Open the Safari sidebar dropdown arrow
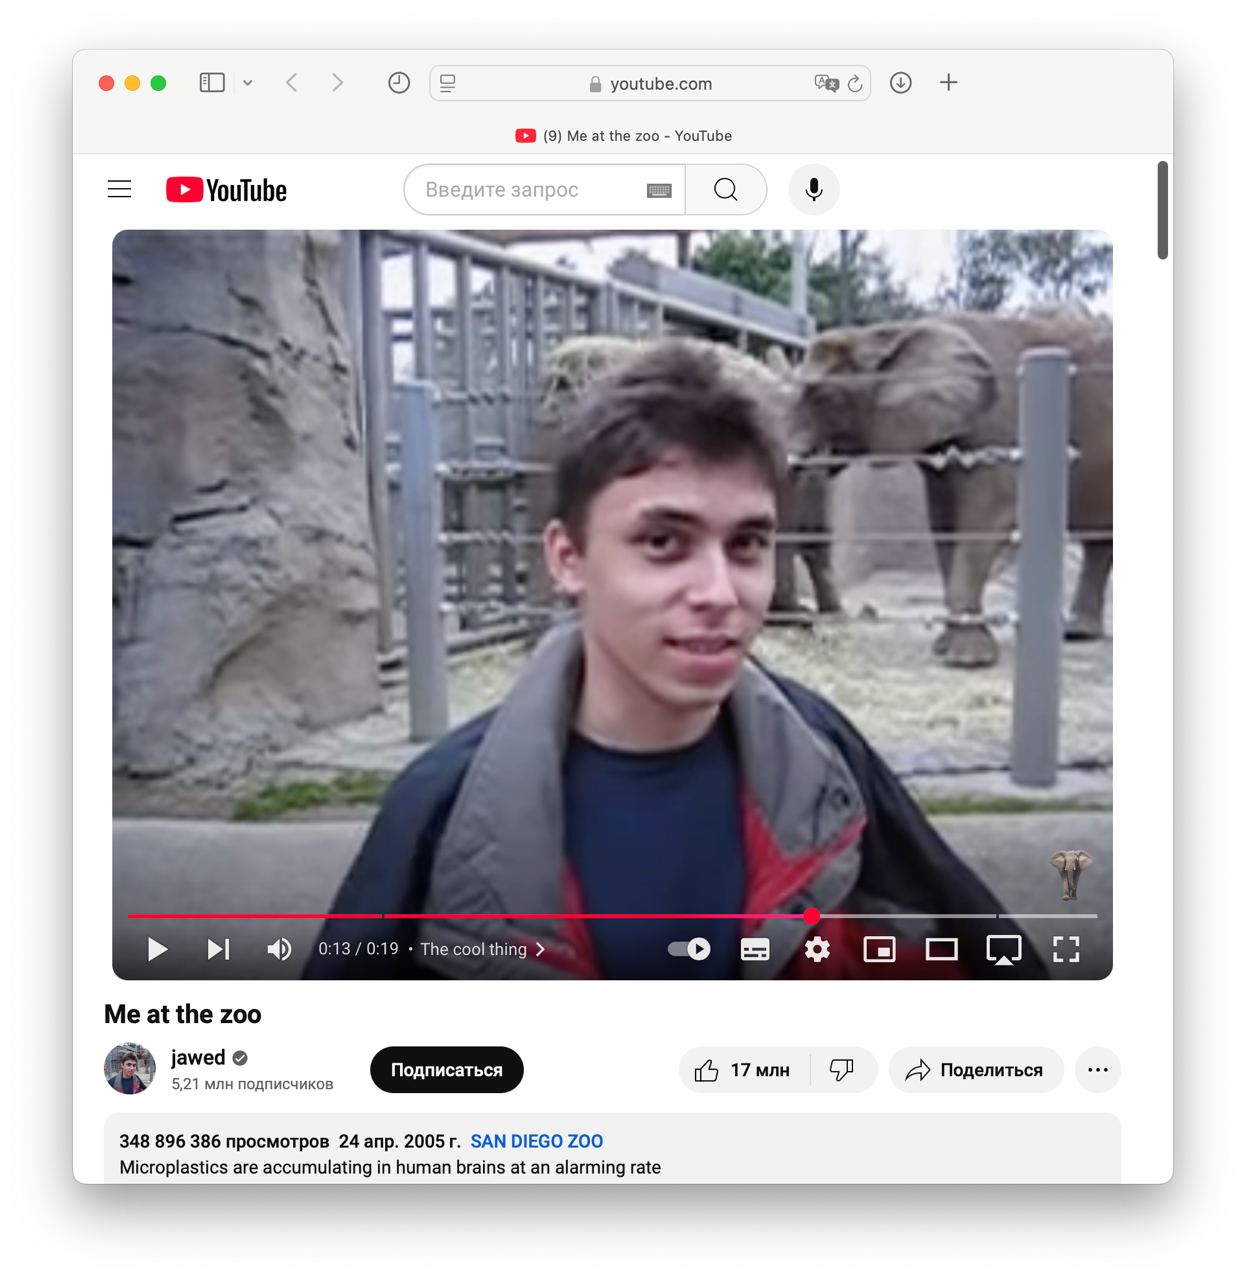The width and height of the screenshot is (1246, 1280). click(x=248, y=83)
